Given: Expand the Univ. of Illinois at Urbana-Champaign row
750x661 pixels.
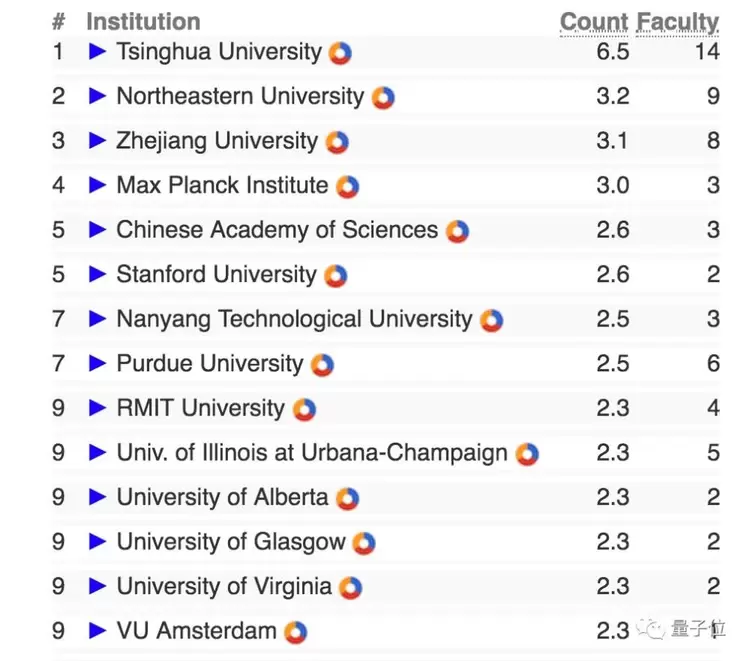Looking at the screenshot, I should (x=97, y=453).
